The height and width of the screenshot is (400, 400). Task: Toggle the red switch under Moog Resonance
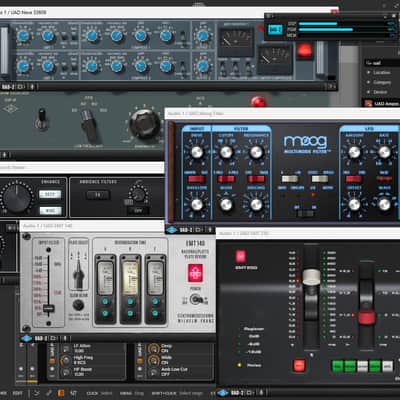click(x=256, y=179)
